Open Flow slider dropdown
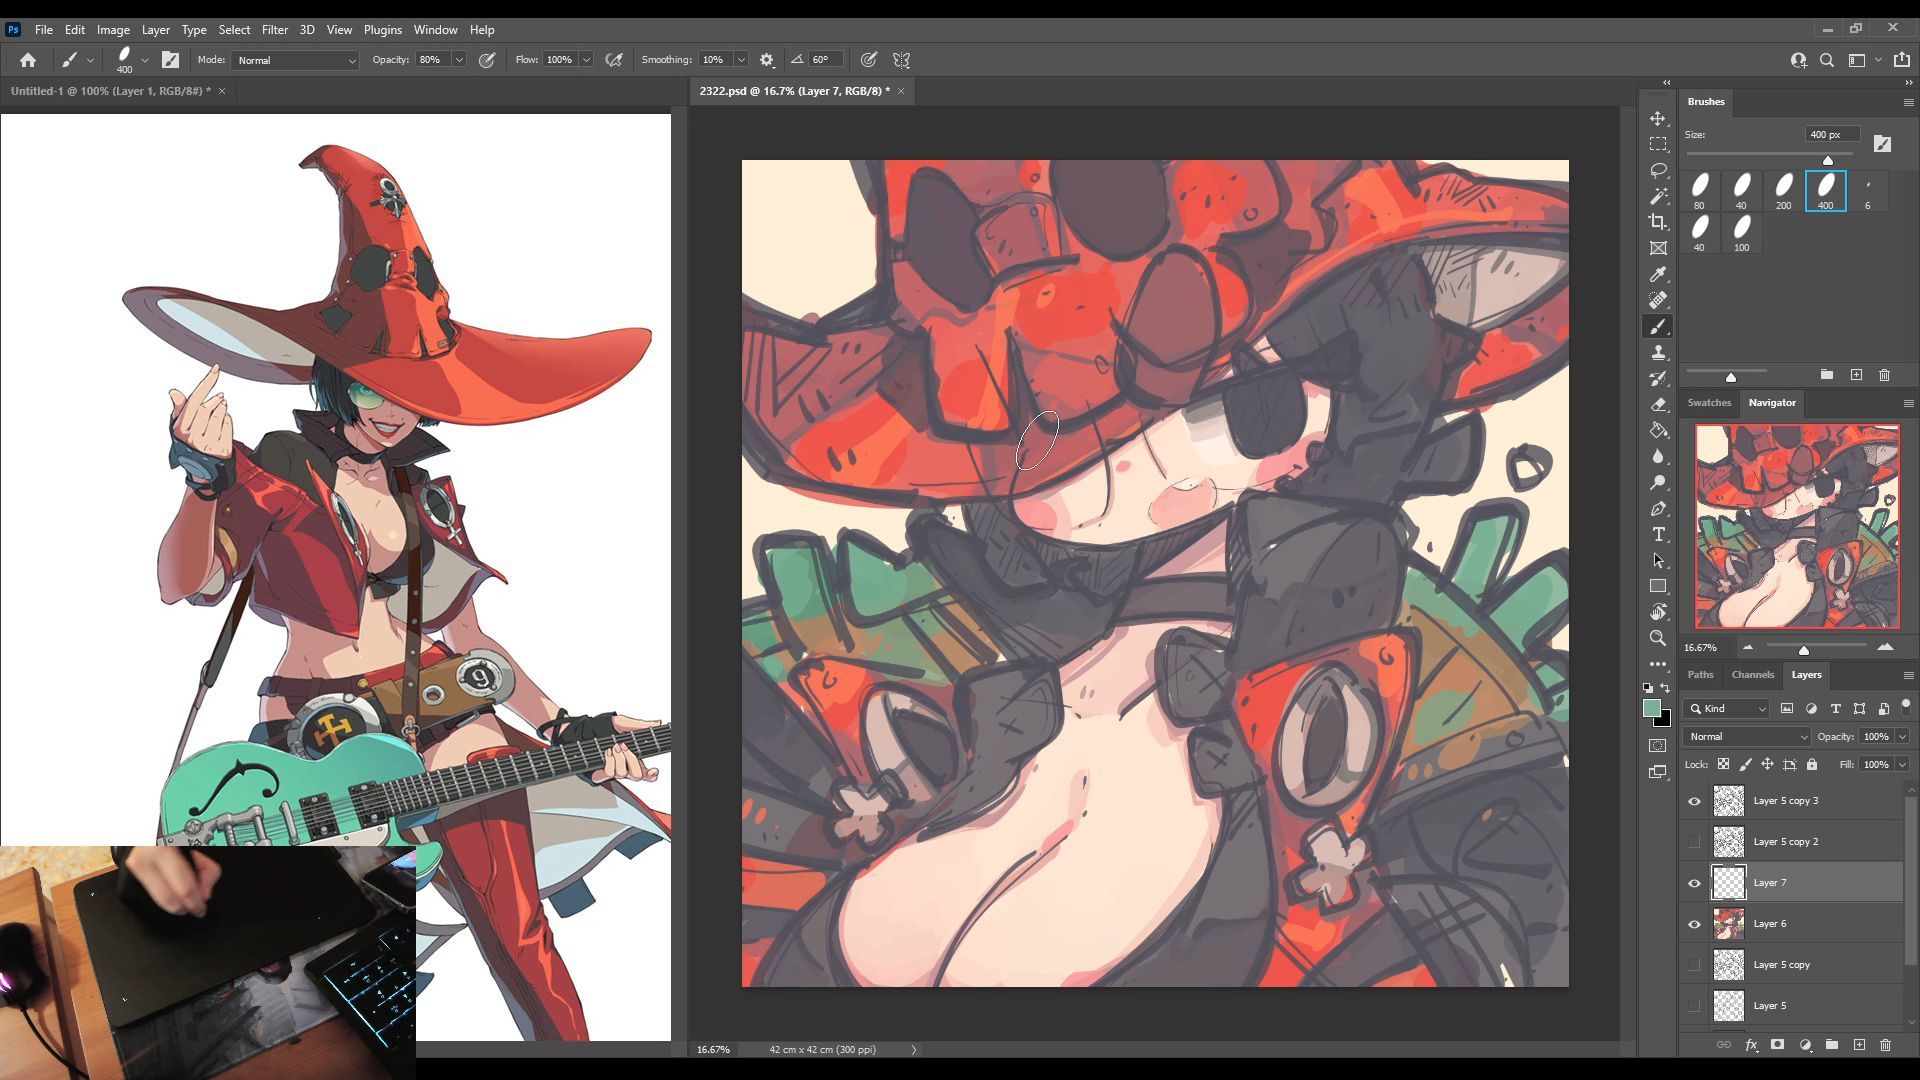This screenshot has height=1080, width=1920. 586,60
